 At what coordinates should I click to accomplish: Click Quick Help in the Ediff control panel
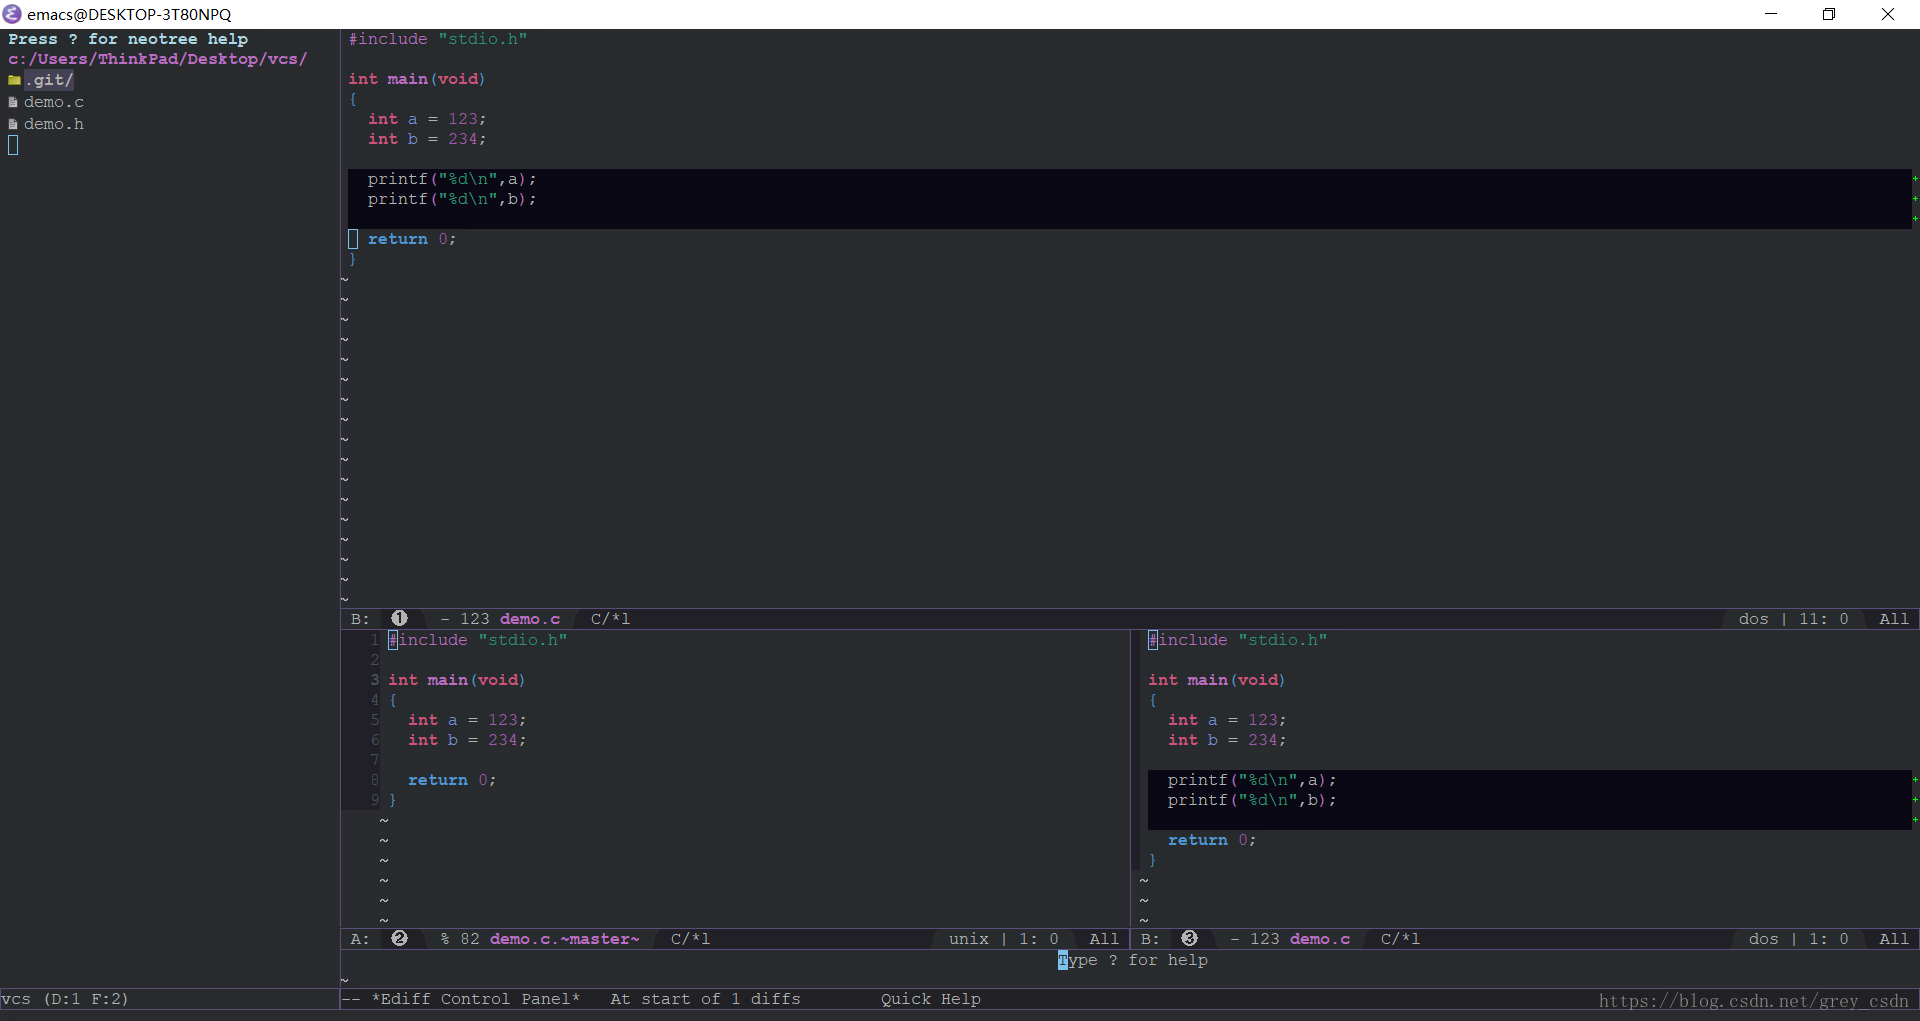(x=930, y=998)
